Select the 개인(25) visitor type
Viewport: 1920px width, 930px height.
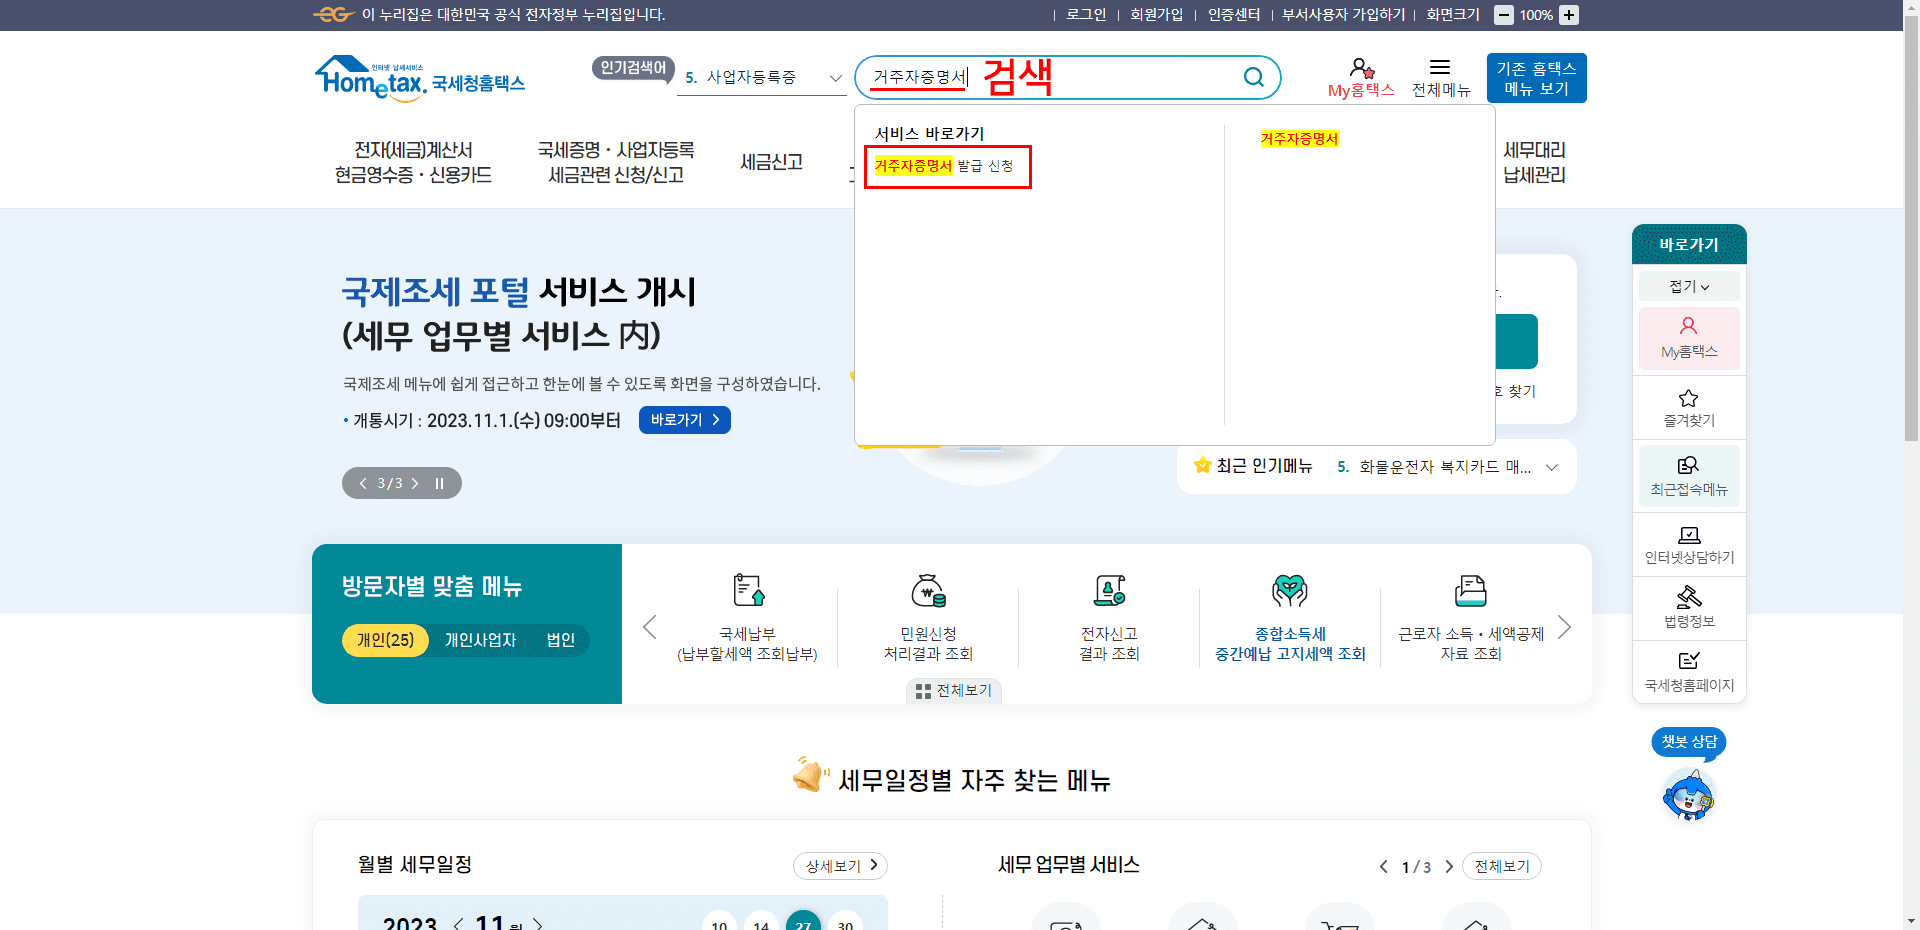(x=385, y=640)
